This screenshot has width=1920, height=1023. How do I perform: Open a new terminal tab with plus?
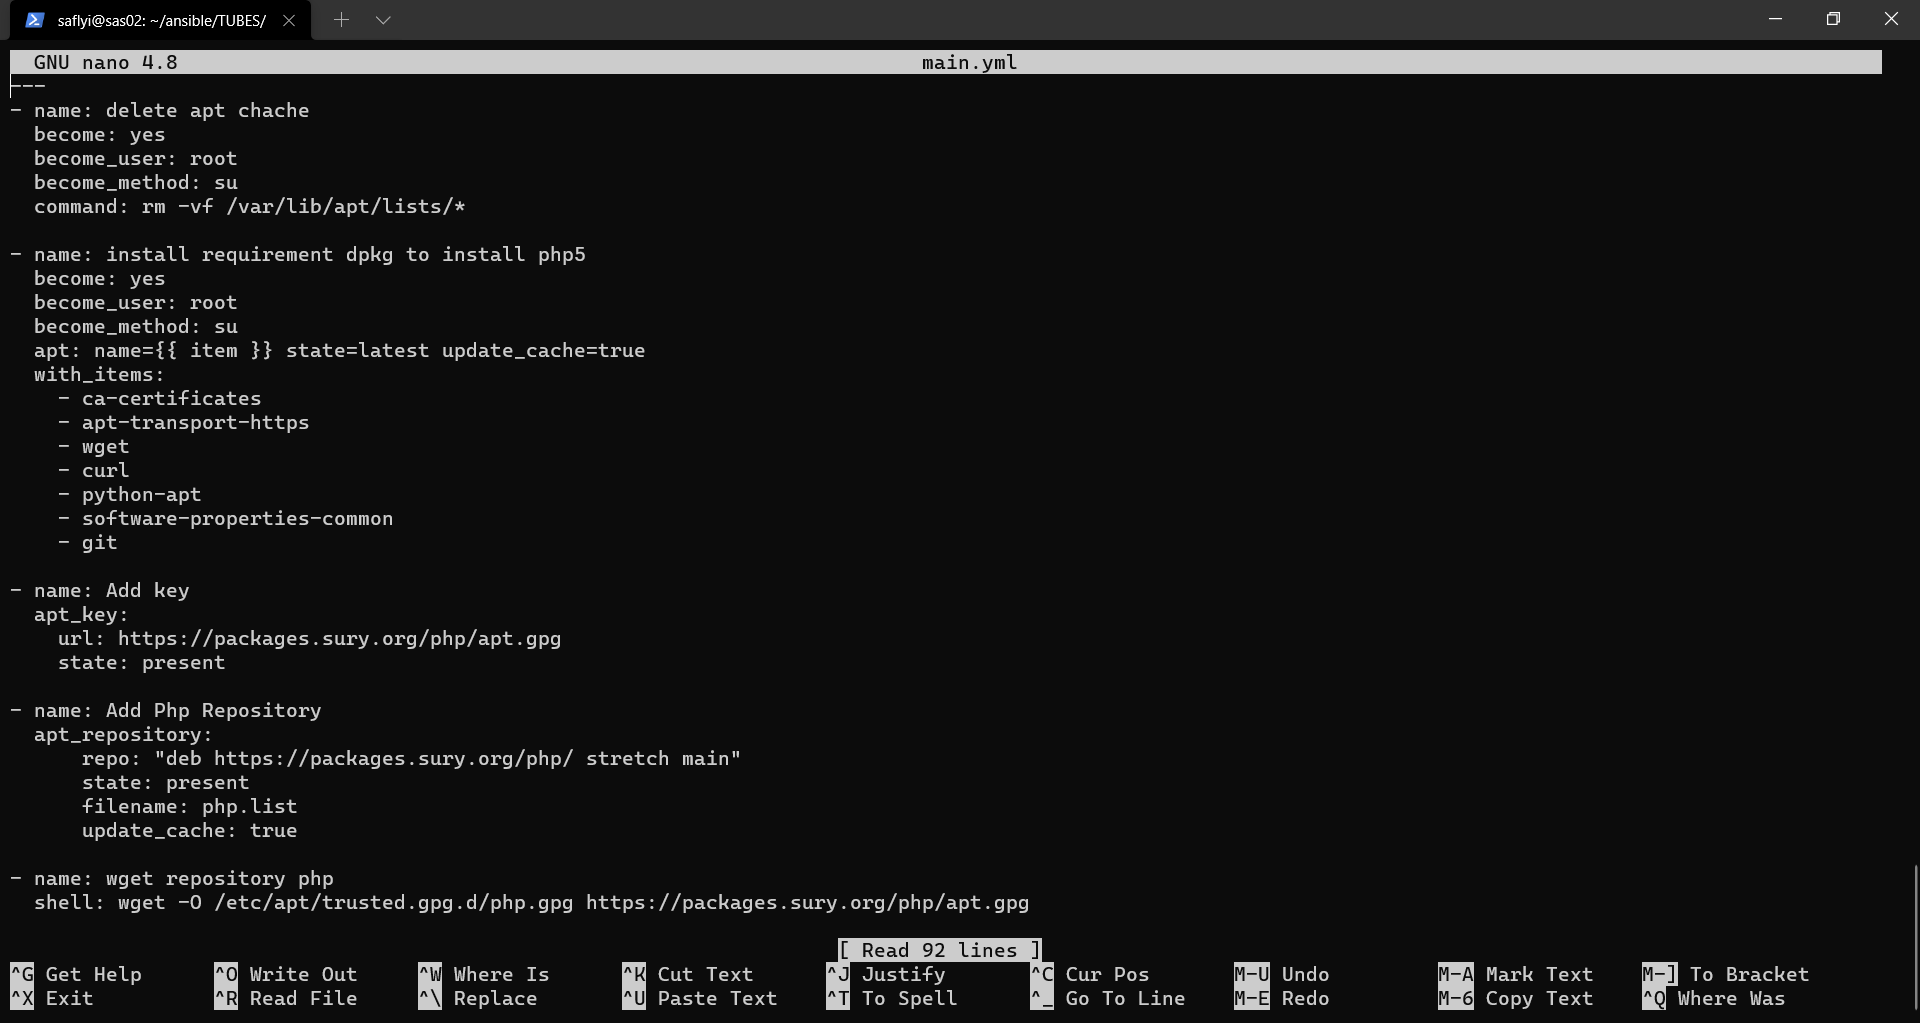(x=341, y=20)
